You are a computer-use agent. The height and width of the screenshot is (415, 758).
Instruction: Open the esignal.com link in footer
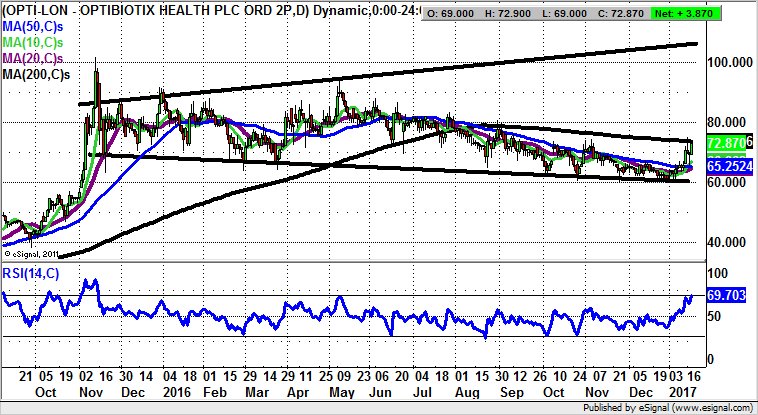coord(718,408)
